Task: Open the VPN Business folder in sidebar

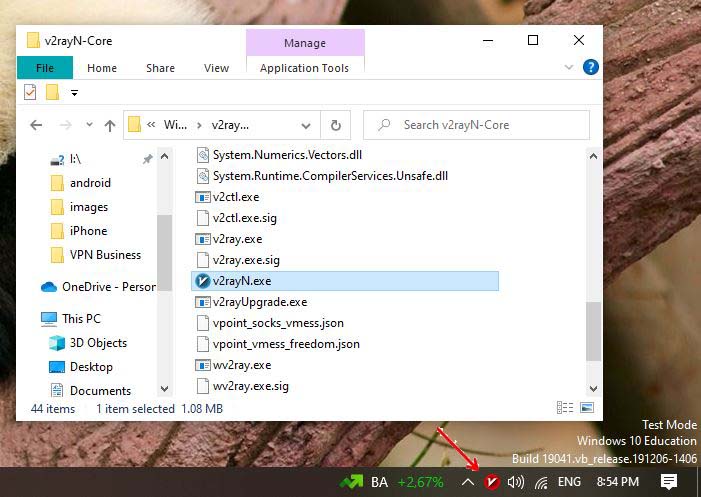Action: click(105, 254)
